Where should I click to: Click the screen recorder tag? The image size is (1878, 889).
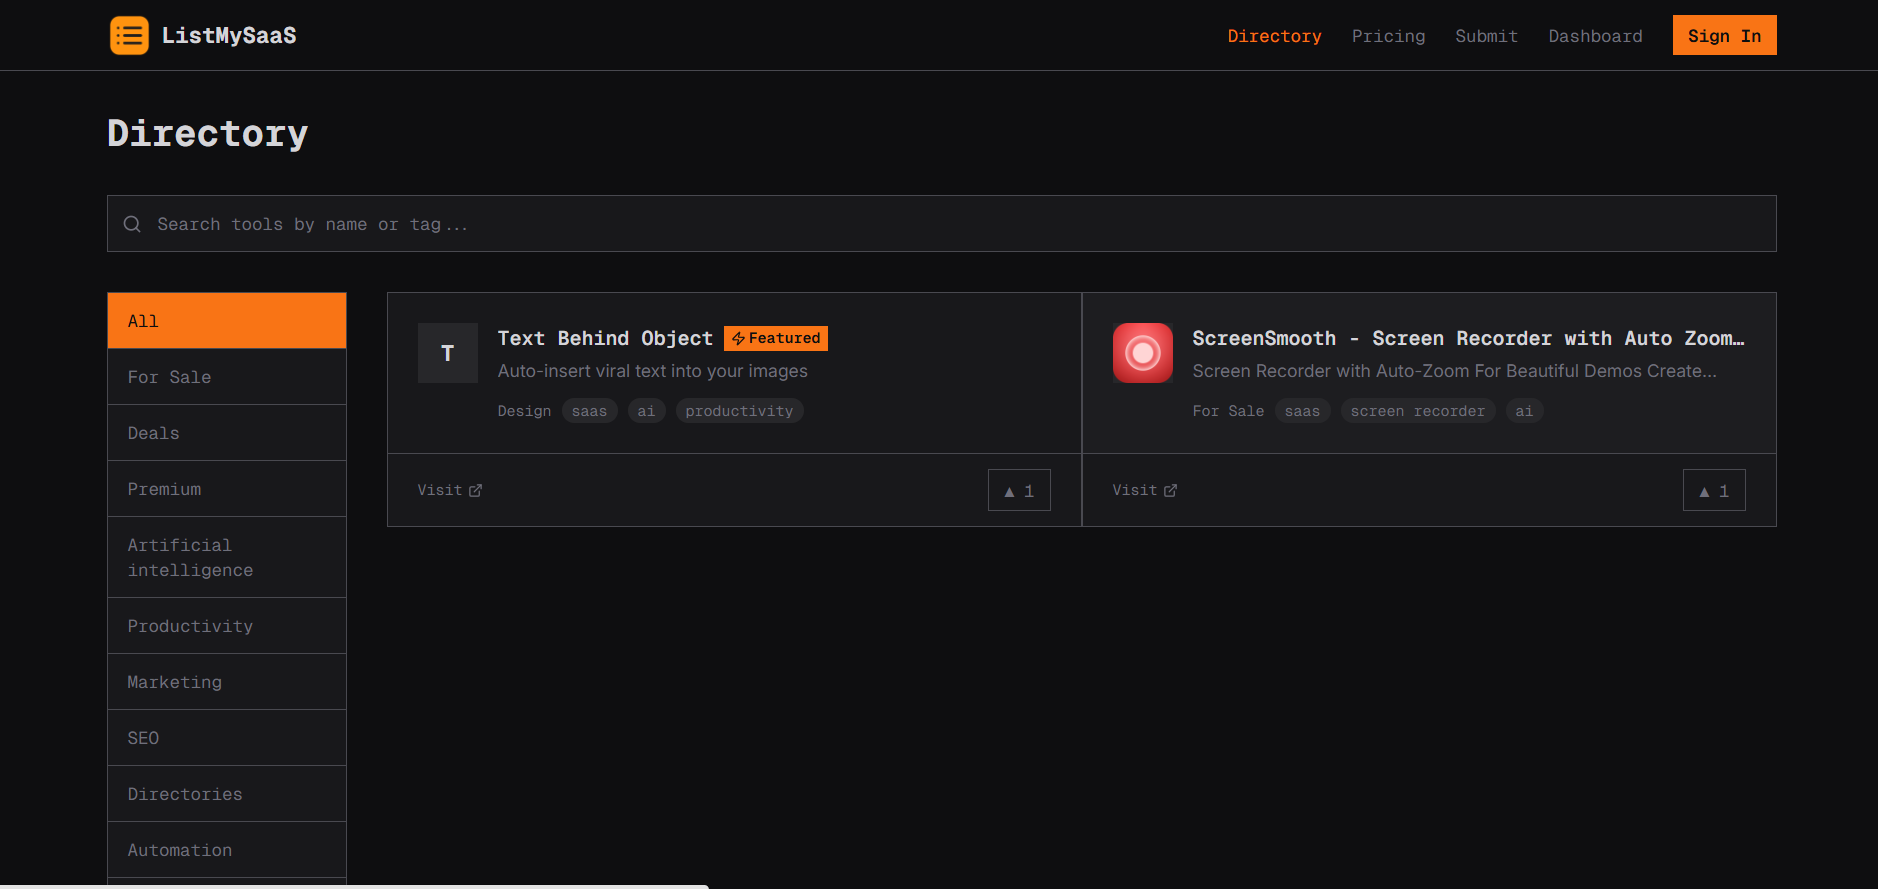pos(1418,411)
